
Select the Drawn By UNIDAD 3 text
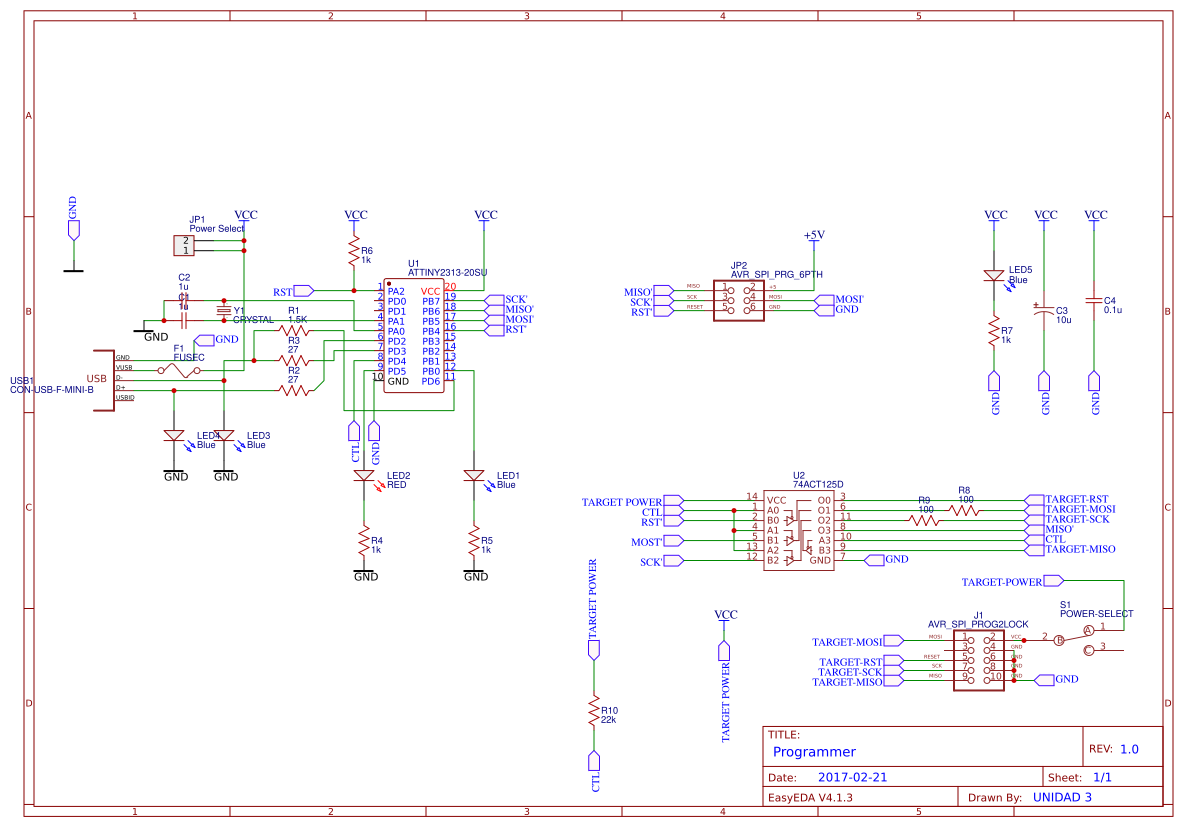tap(1064, 797)
